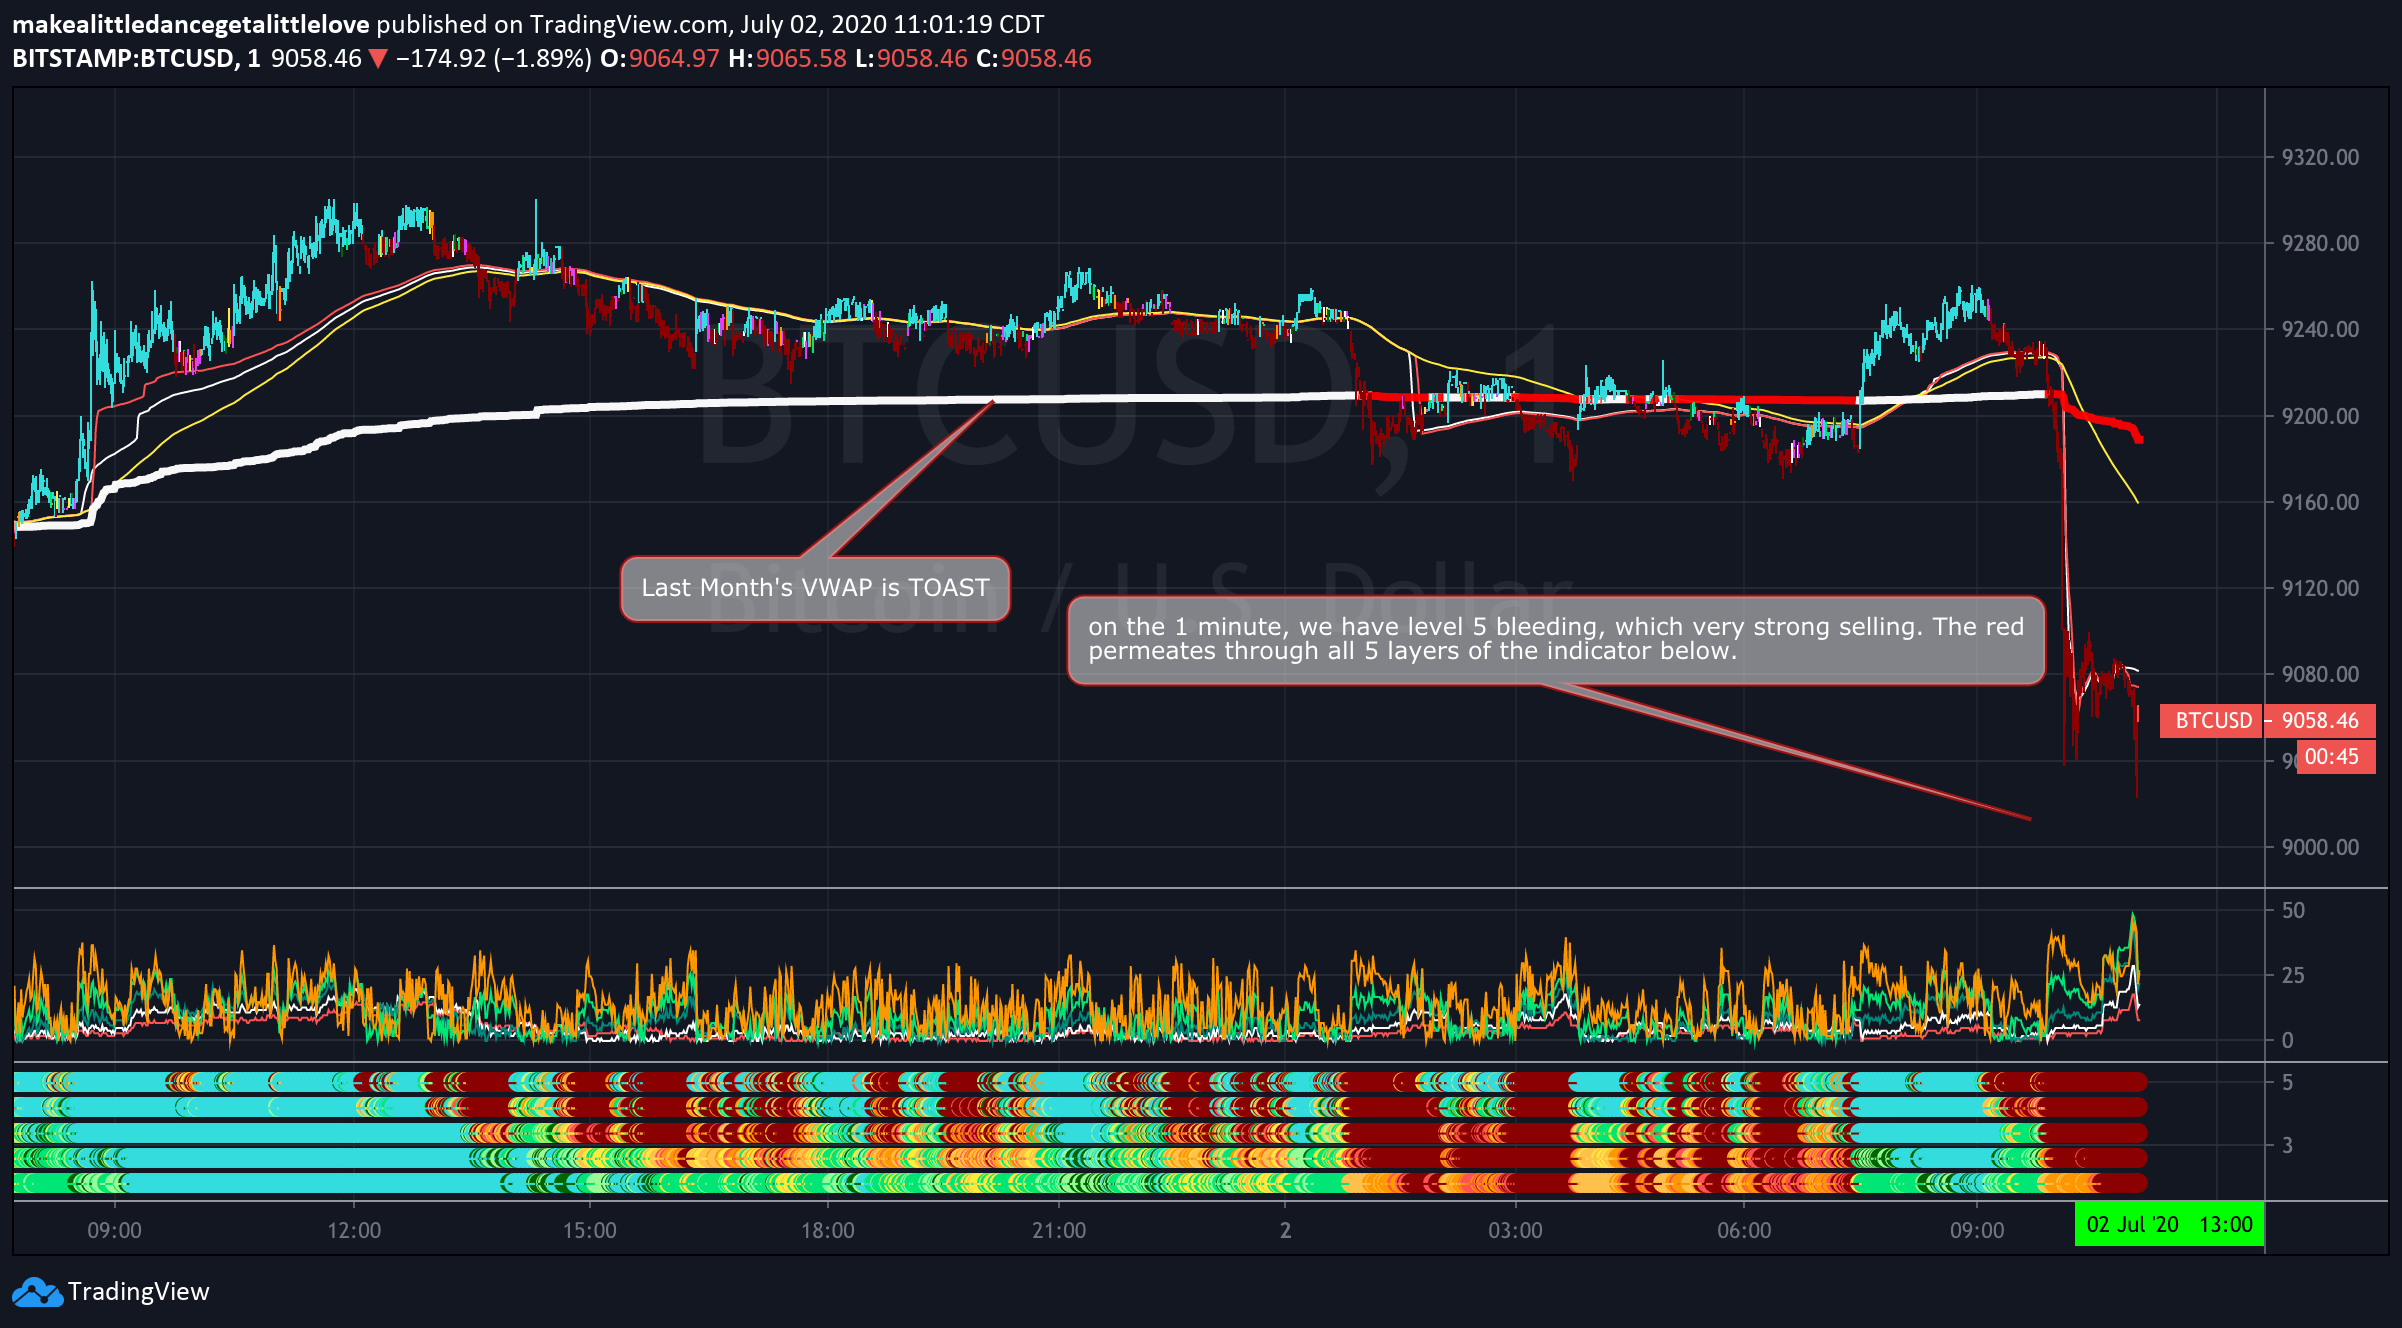Click the 06:00 time axis label
This screenshot has height=1328, width=2402.
[x=1744, y=1230]
